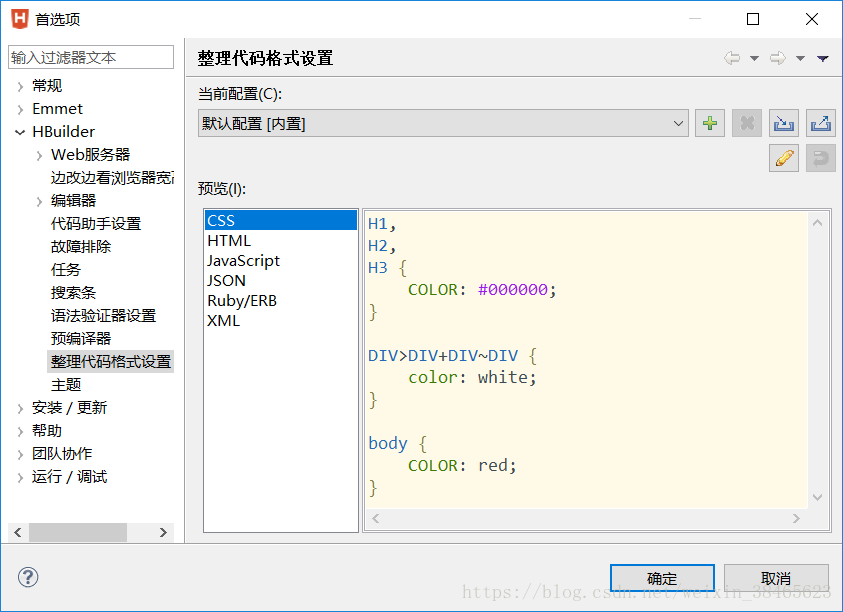
Task: Click the #000000 color value in preview
Action: tap(513, 289)
